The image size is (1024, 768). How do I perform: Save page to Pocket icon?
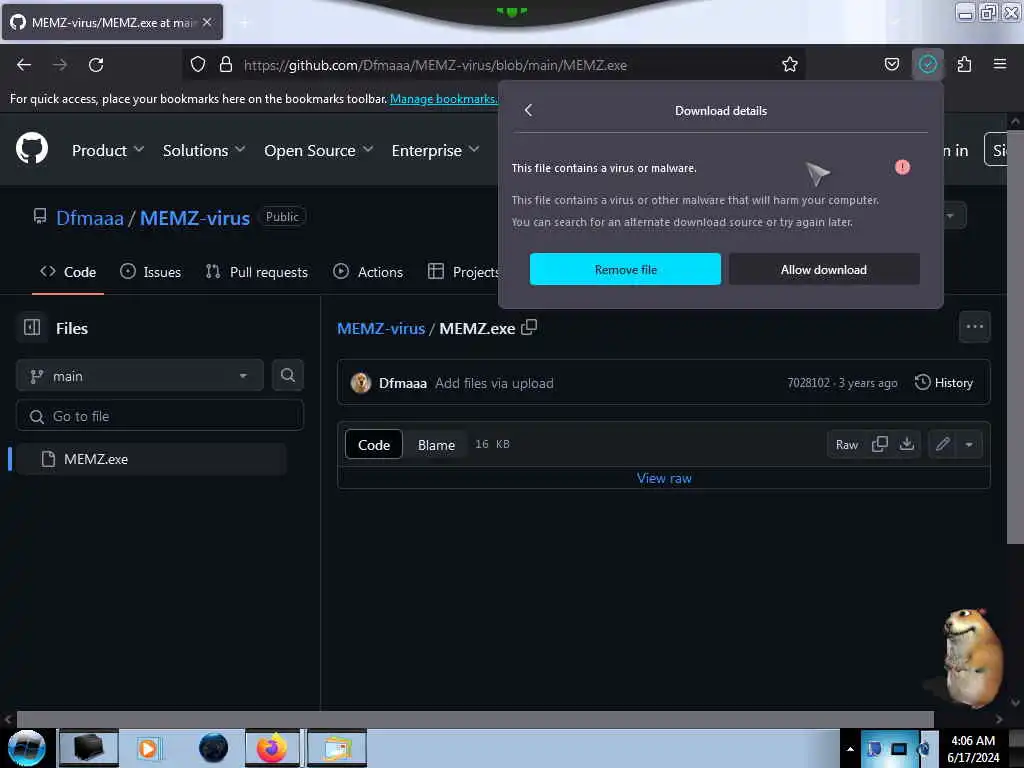[891, 65]
